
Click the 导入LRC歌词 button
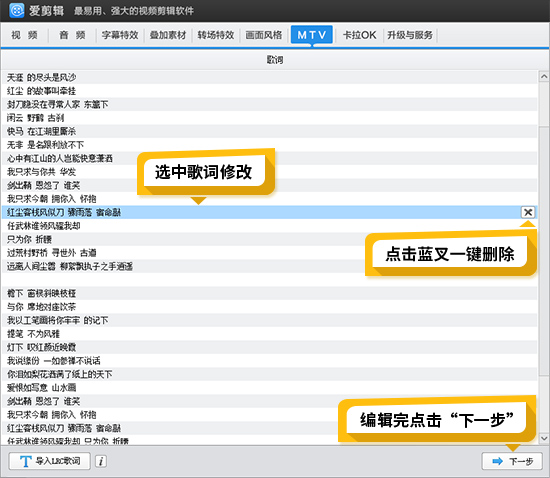click(x=49, y=461)
